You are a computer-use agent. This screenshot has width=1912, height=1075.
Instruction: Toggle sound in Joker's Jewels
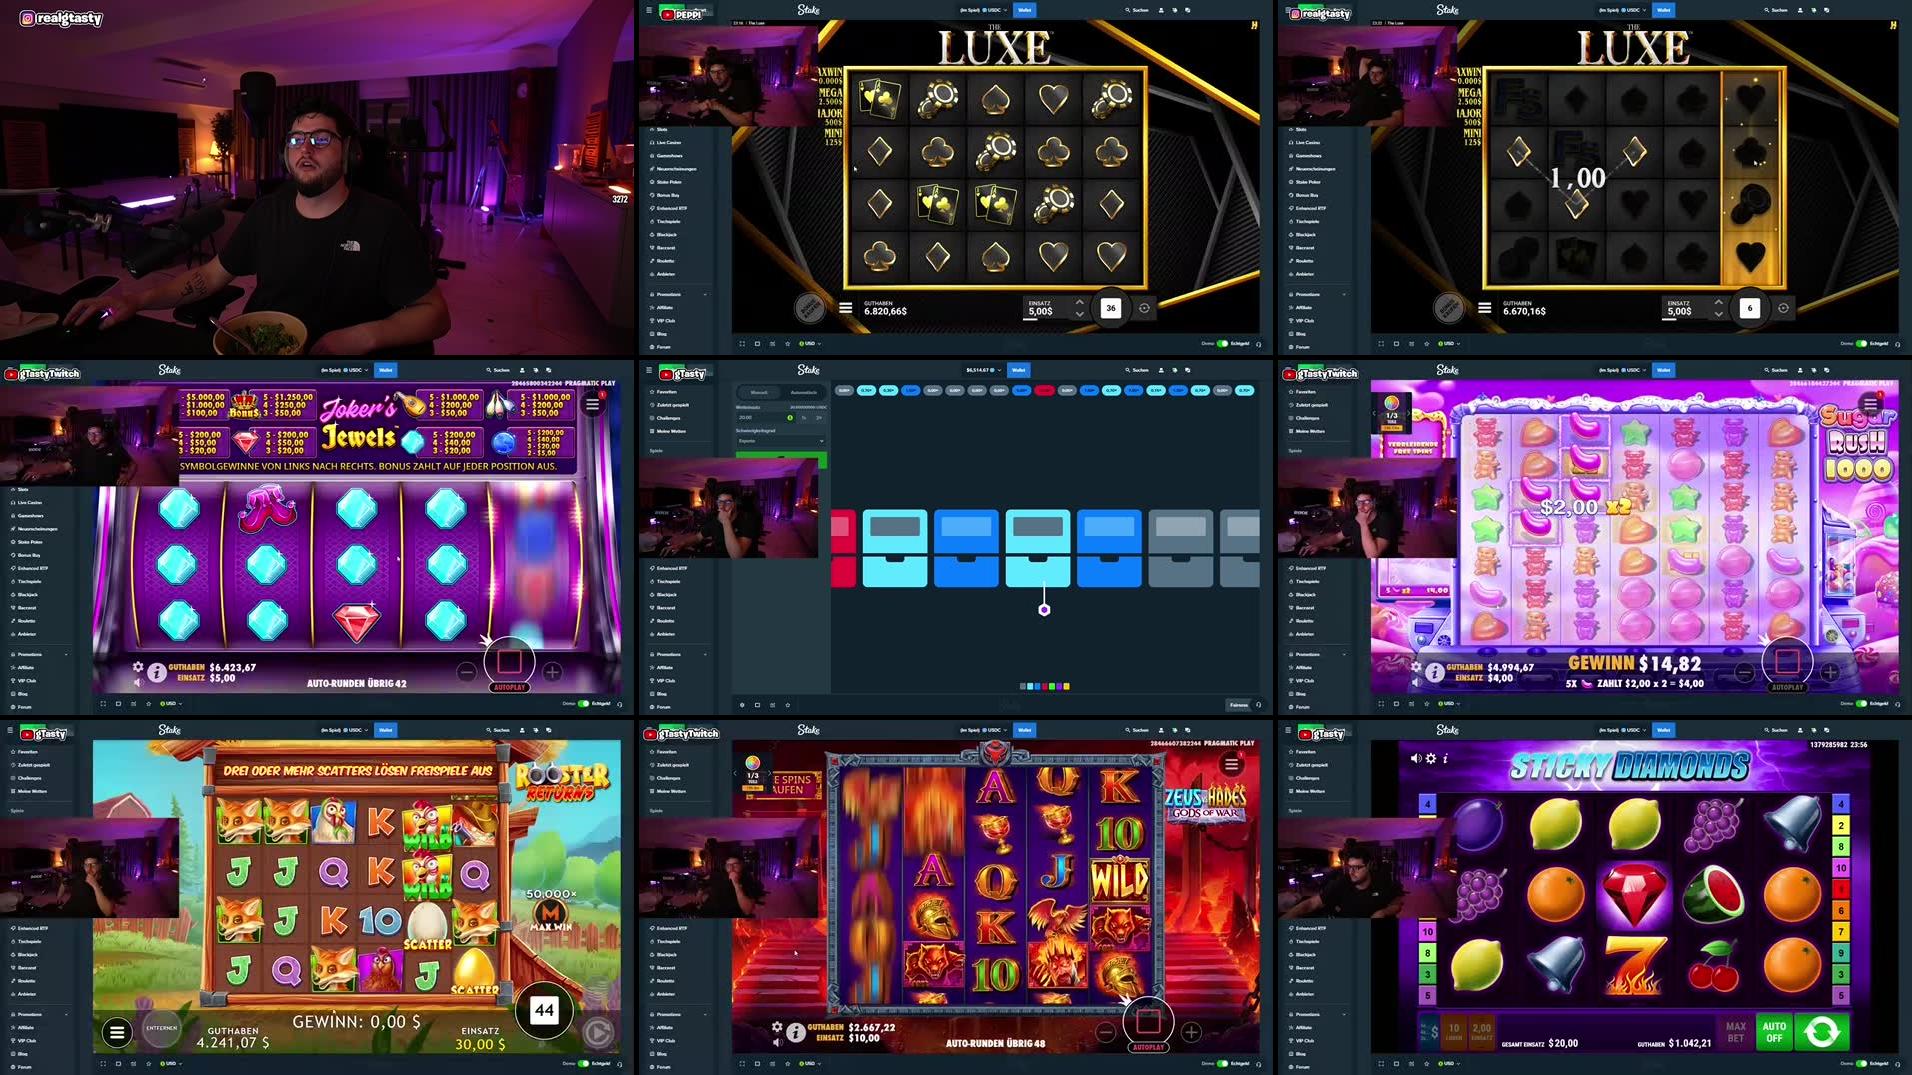(x=138, y=682)
